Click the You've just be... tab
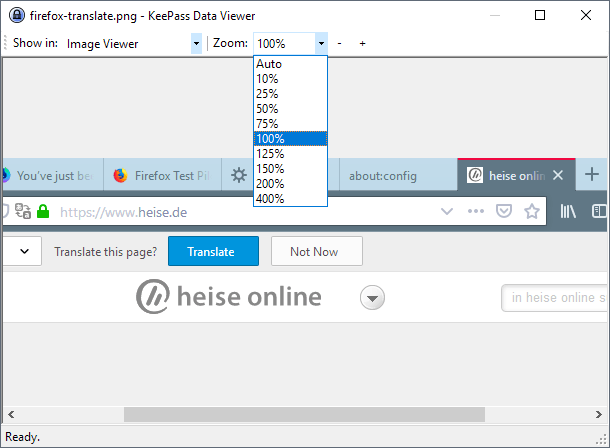This screenshot has height=448, width=610. click(x=53, y=176)
